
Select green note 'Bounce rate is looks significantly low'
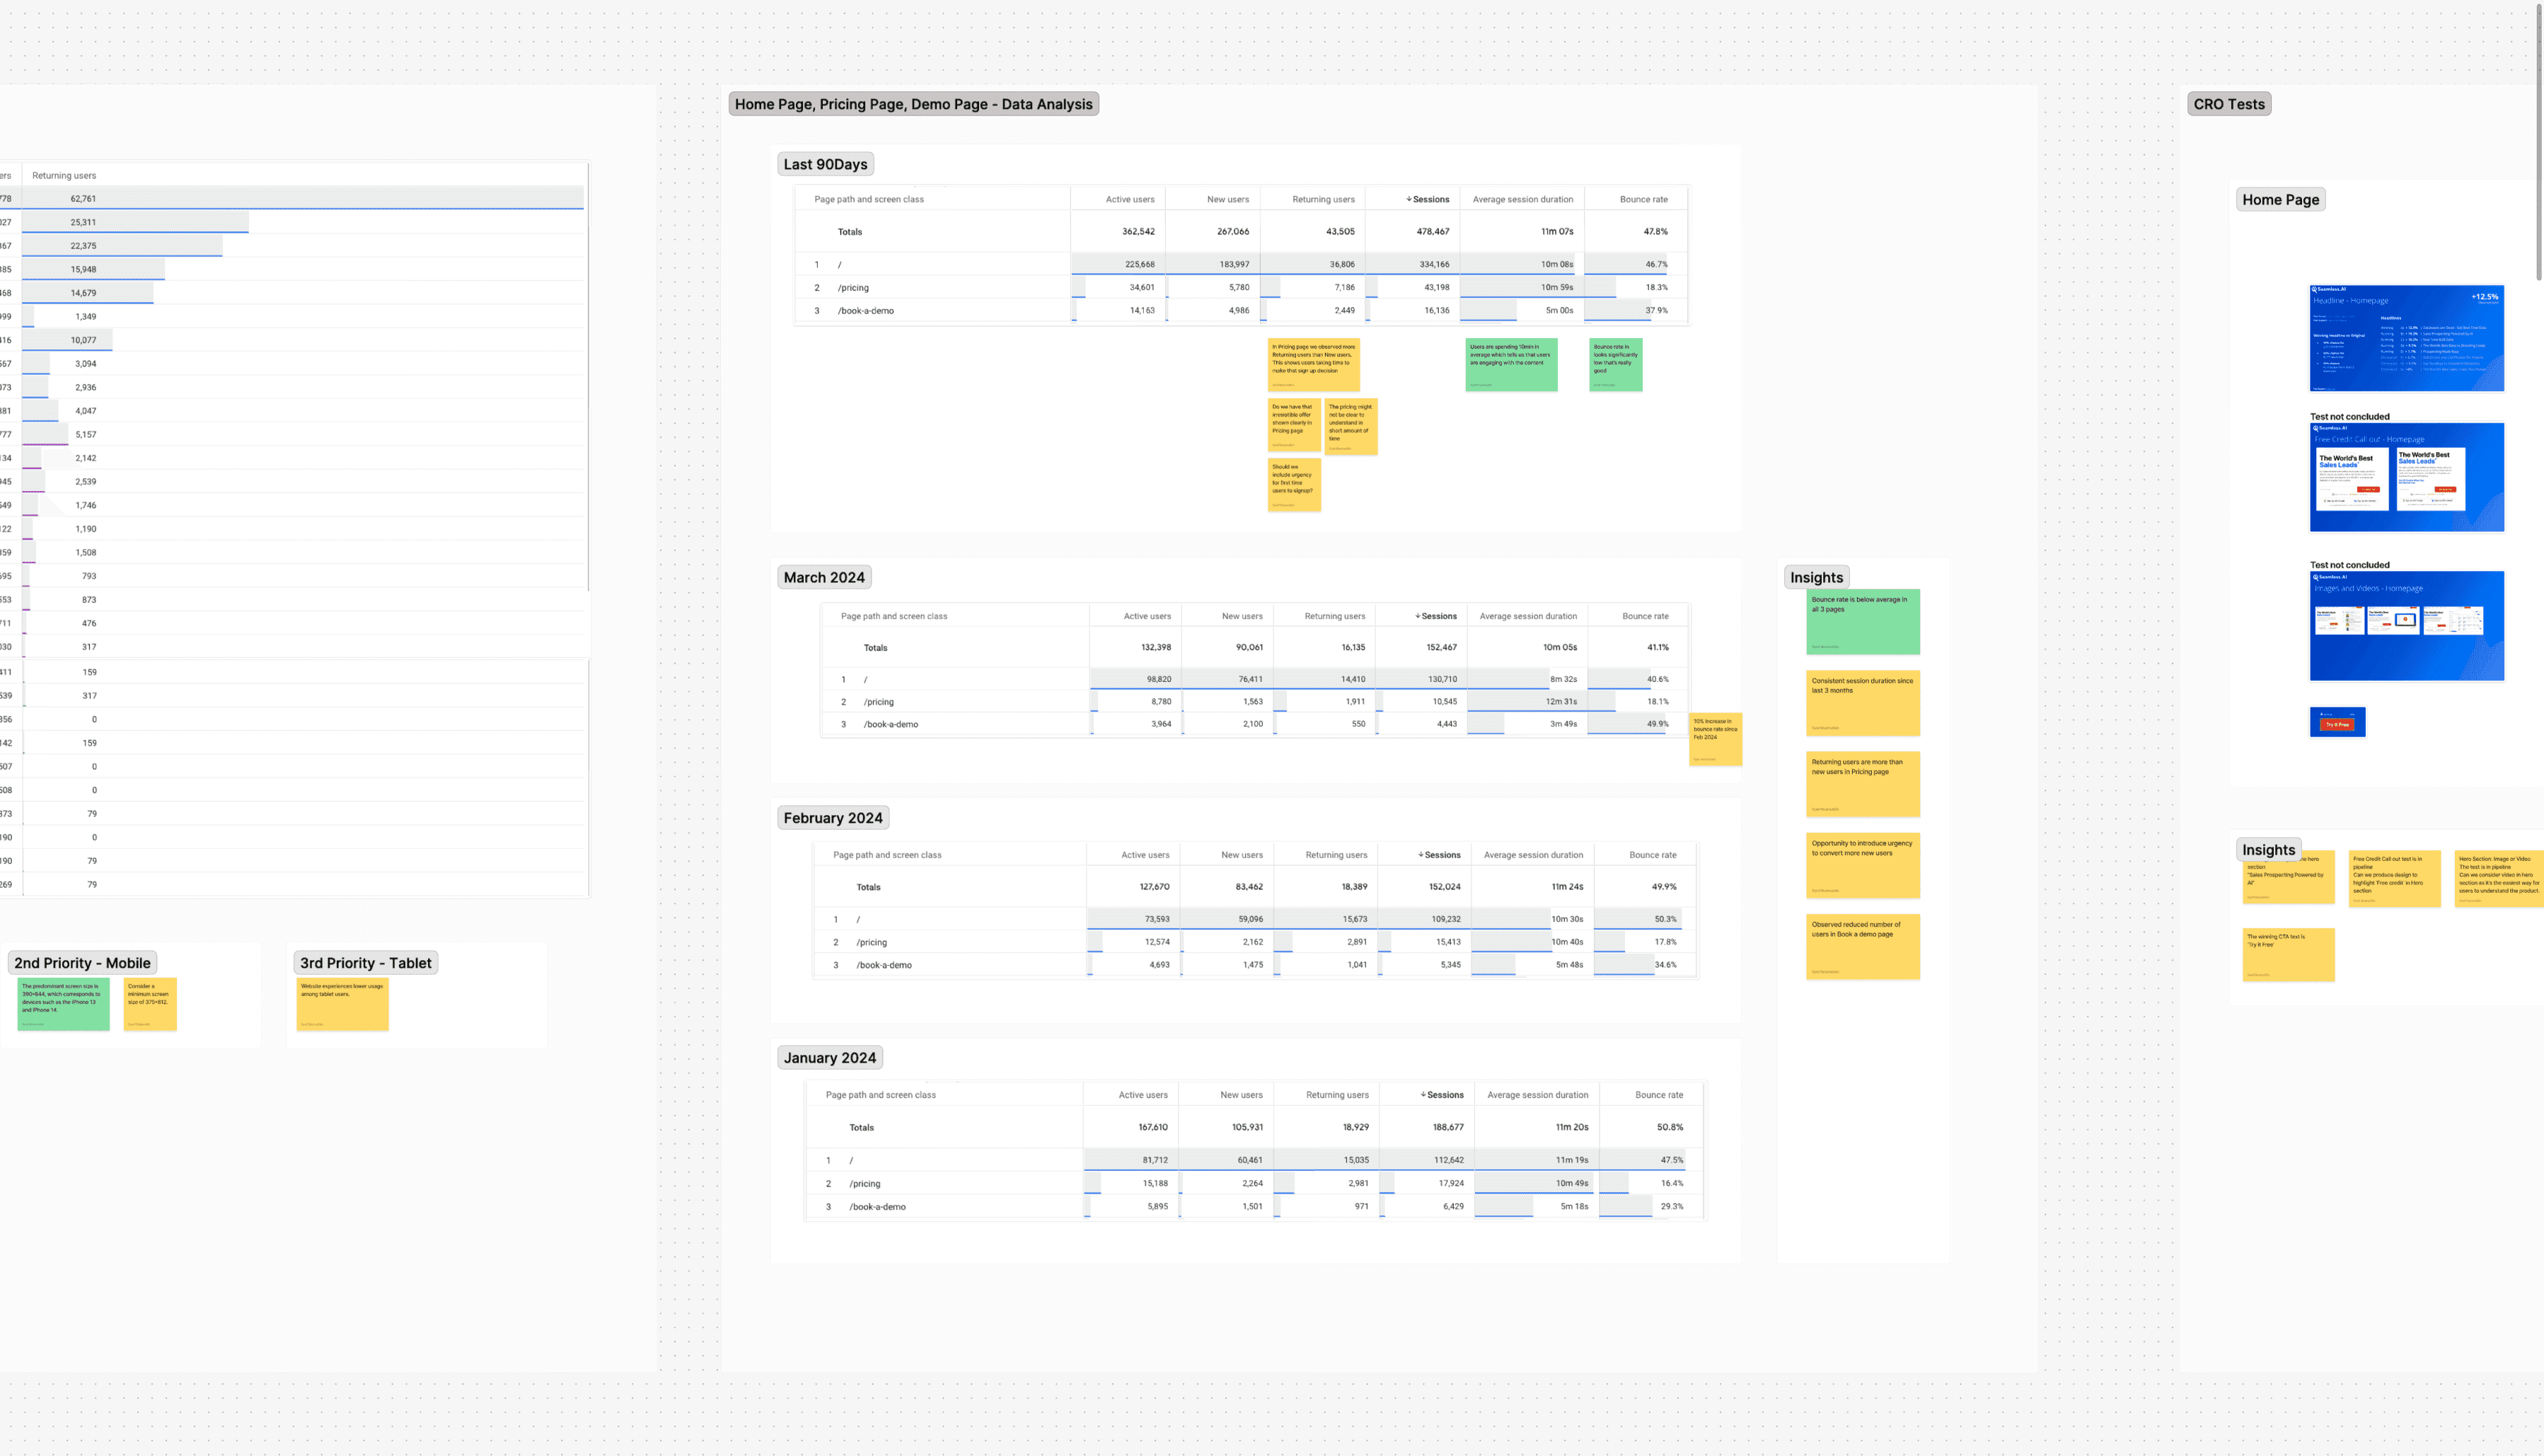click(x=1615, y=365)
